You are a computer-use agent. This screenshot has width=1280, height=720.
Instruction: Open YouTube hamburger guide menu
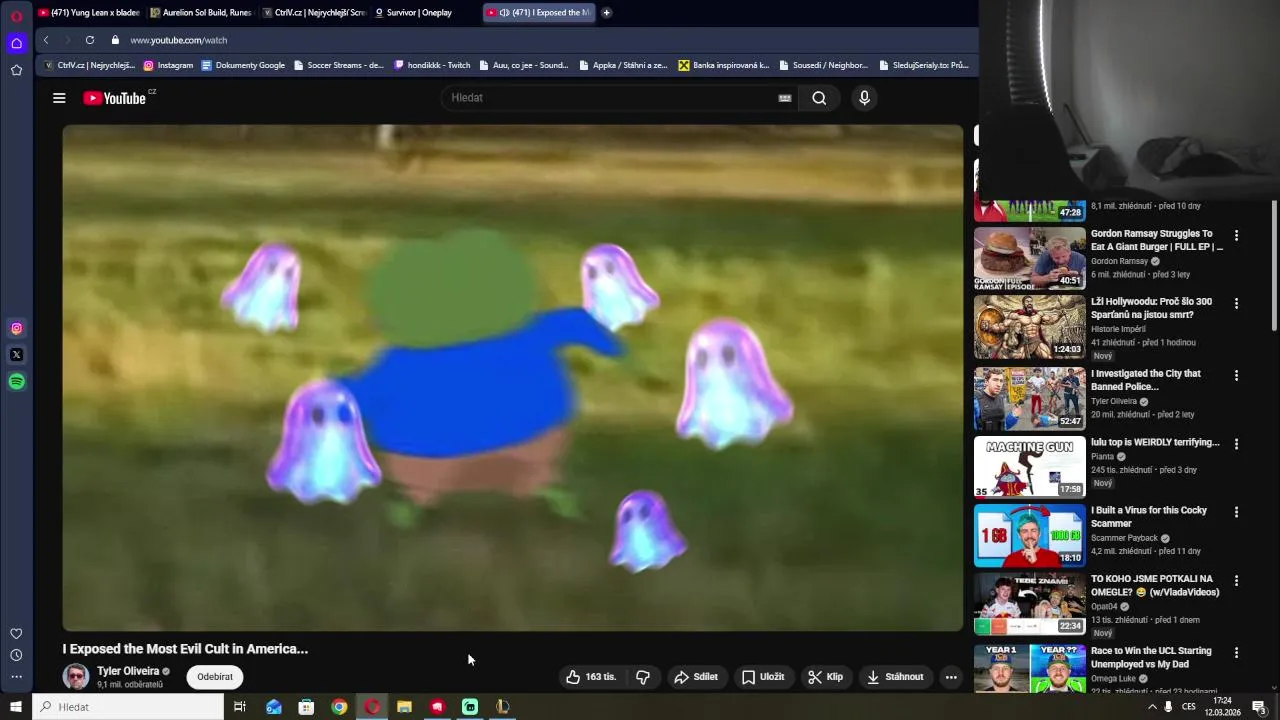(x=59, y=98)
